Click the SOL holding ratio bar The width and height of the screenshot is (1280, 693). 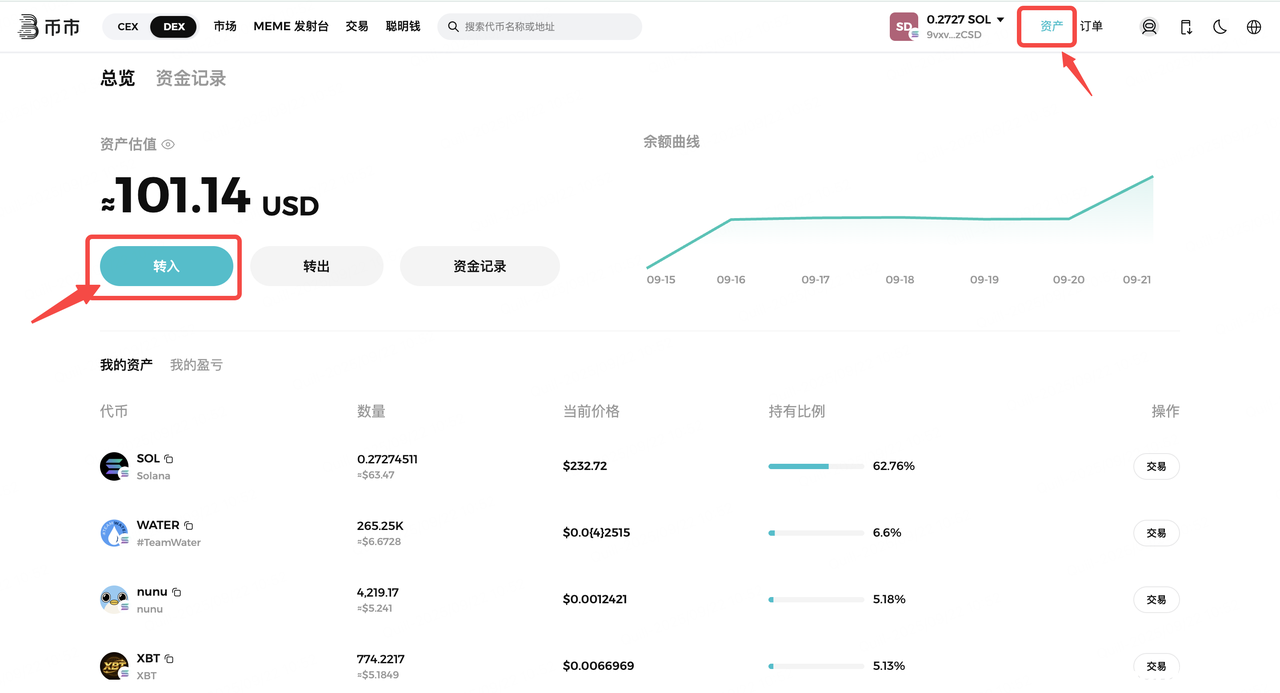(815, 466)
